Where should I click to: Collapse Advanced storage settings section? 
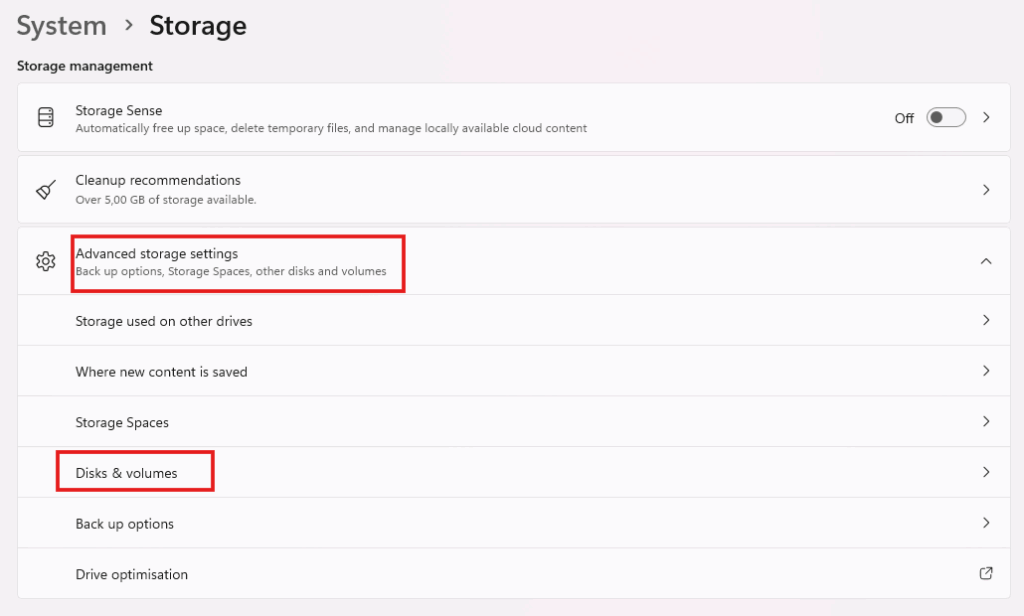986,261
